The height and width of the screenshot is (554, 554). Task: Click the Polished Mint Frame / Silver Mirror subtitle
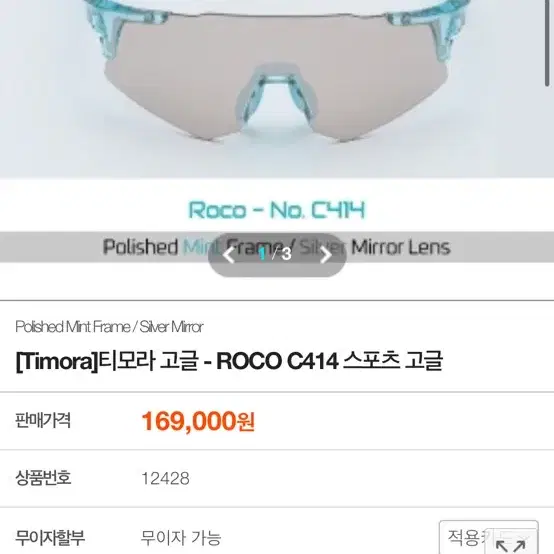coord(109,327)
